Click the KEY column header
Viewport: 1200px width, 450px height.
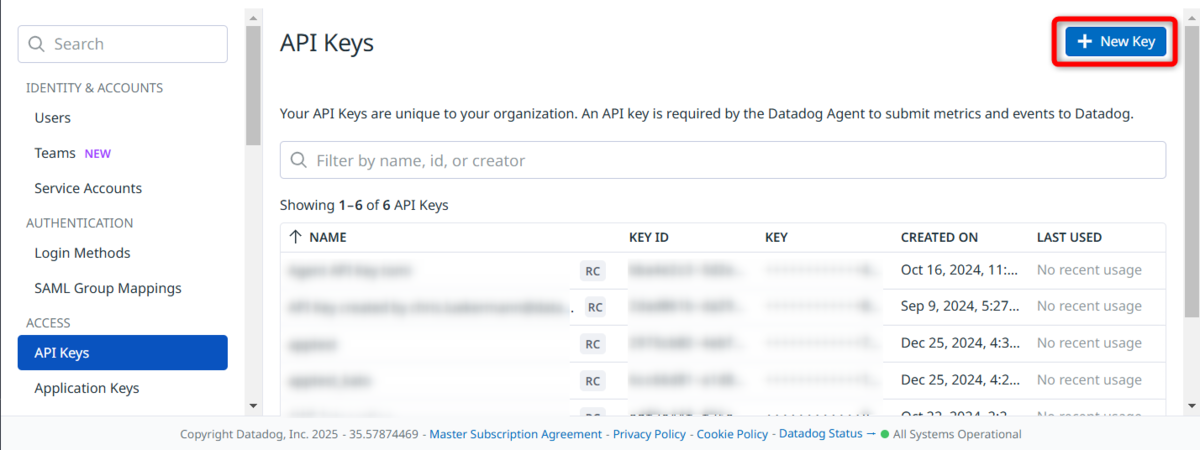(x=776, y=238)
